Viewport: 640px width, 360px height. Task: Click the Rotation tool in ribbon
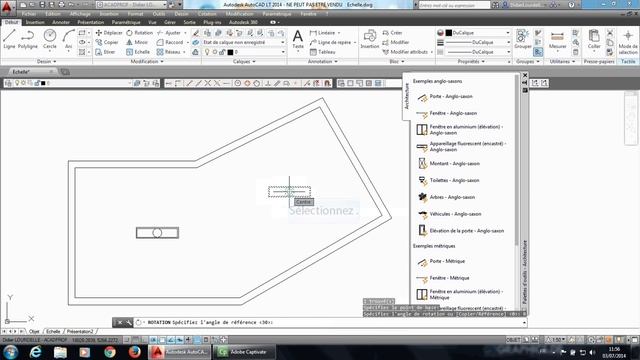tap(140, 33)
